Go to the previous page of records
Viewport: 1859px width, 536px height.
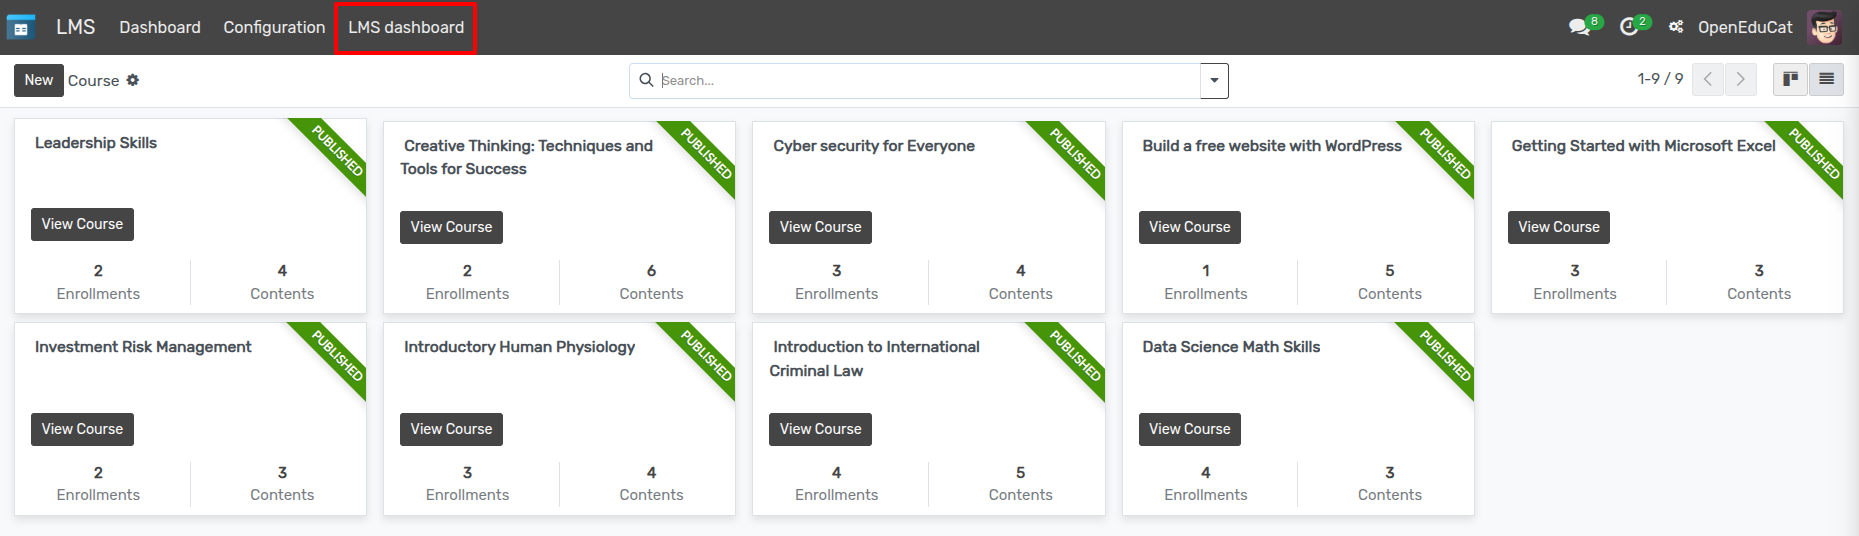pos(1708,80)
